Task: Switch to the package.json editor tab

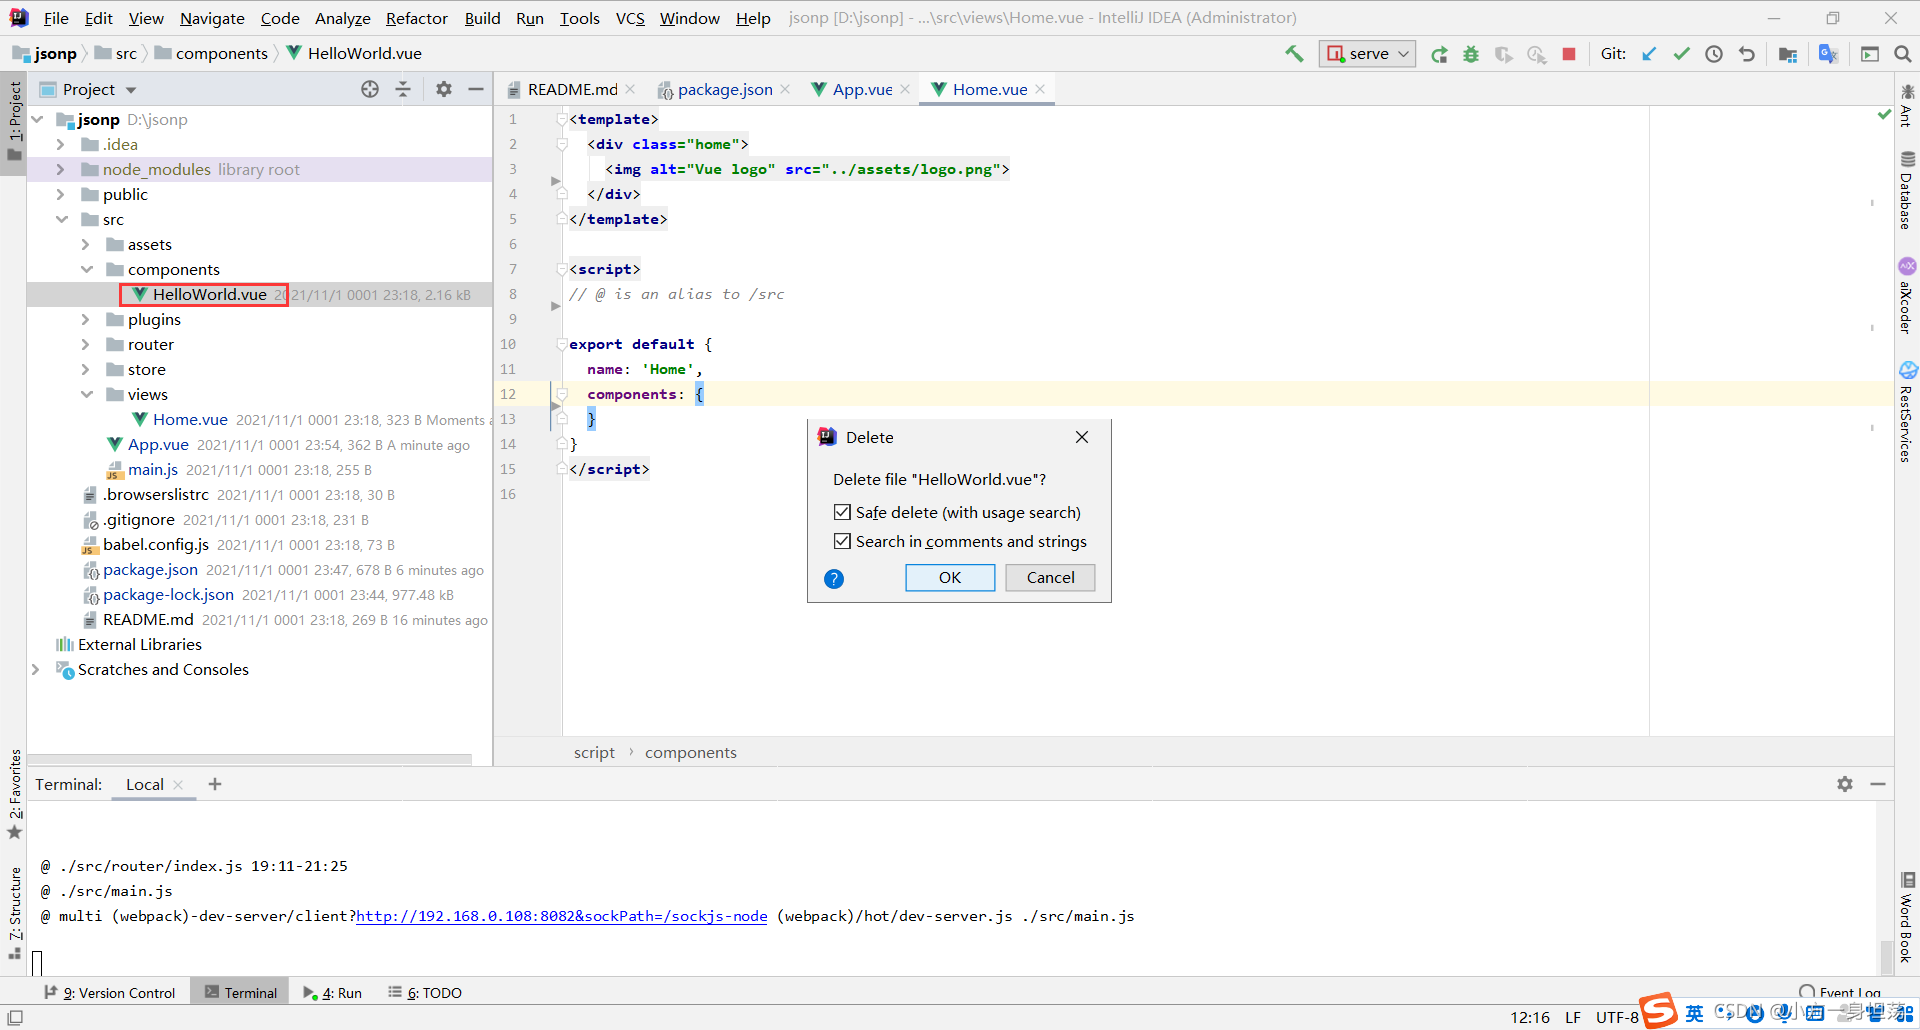Action: pyautogui.click(x=725, y=89)
